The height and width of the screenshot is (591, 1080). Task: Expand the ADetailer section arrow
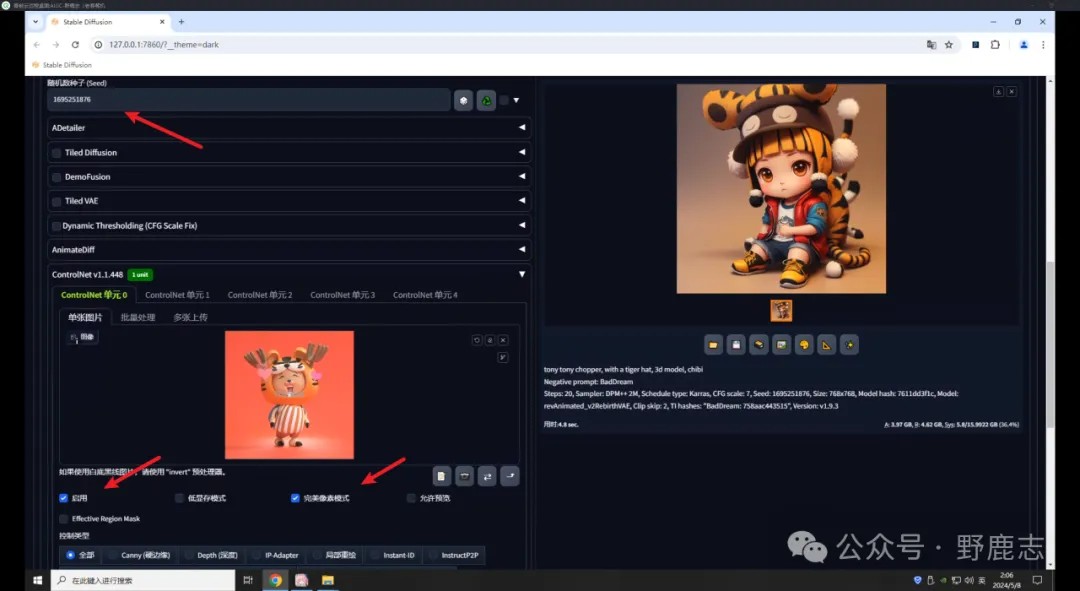[521, 127]
